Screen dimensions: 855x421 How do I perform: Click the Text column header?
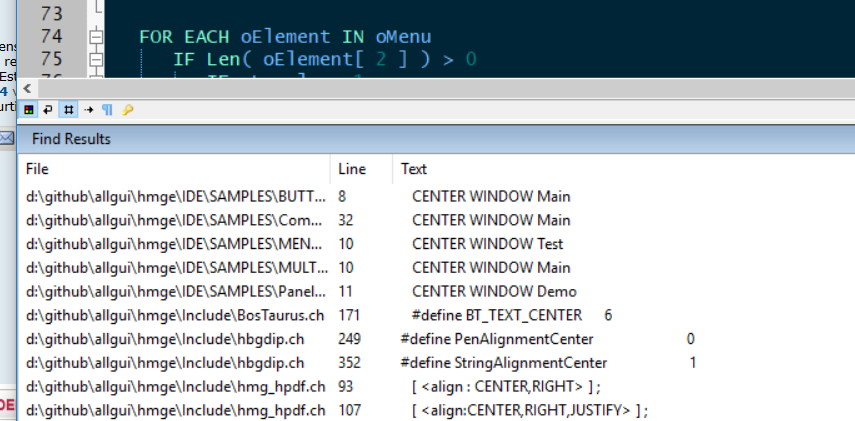414,169
